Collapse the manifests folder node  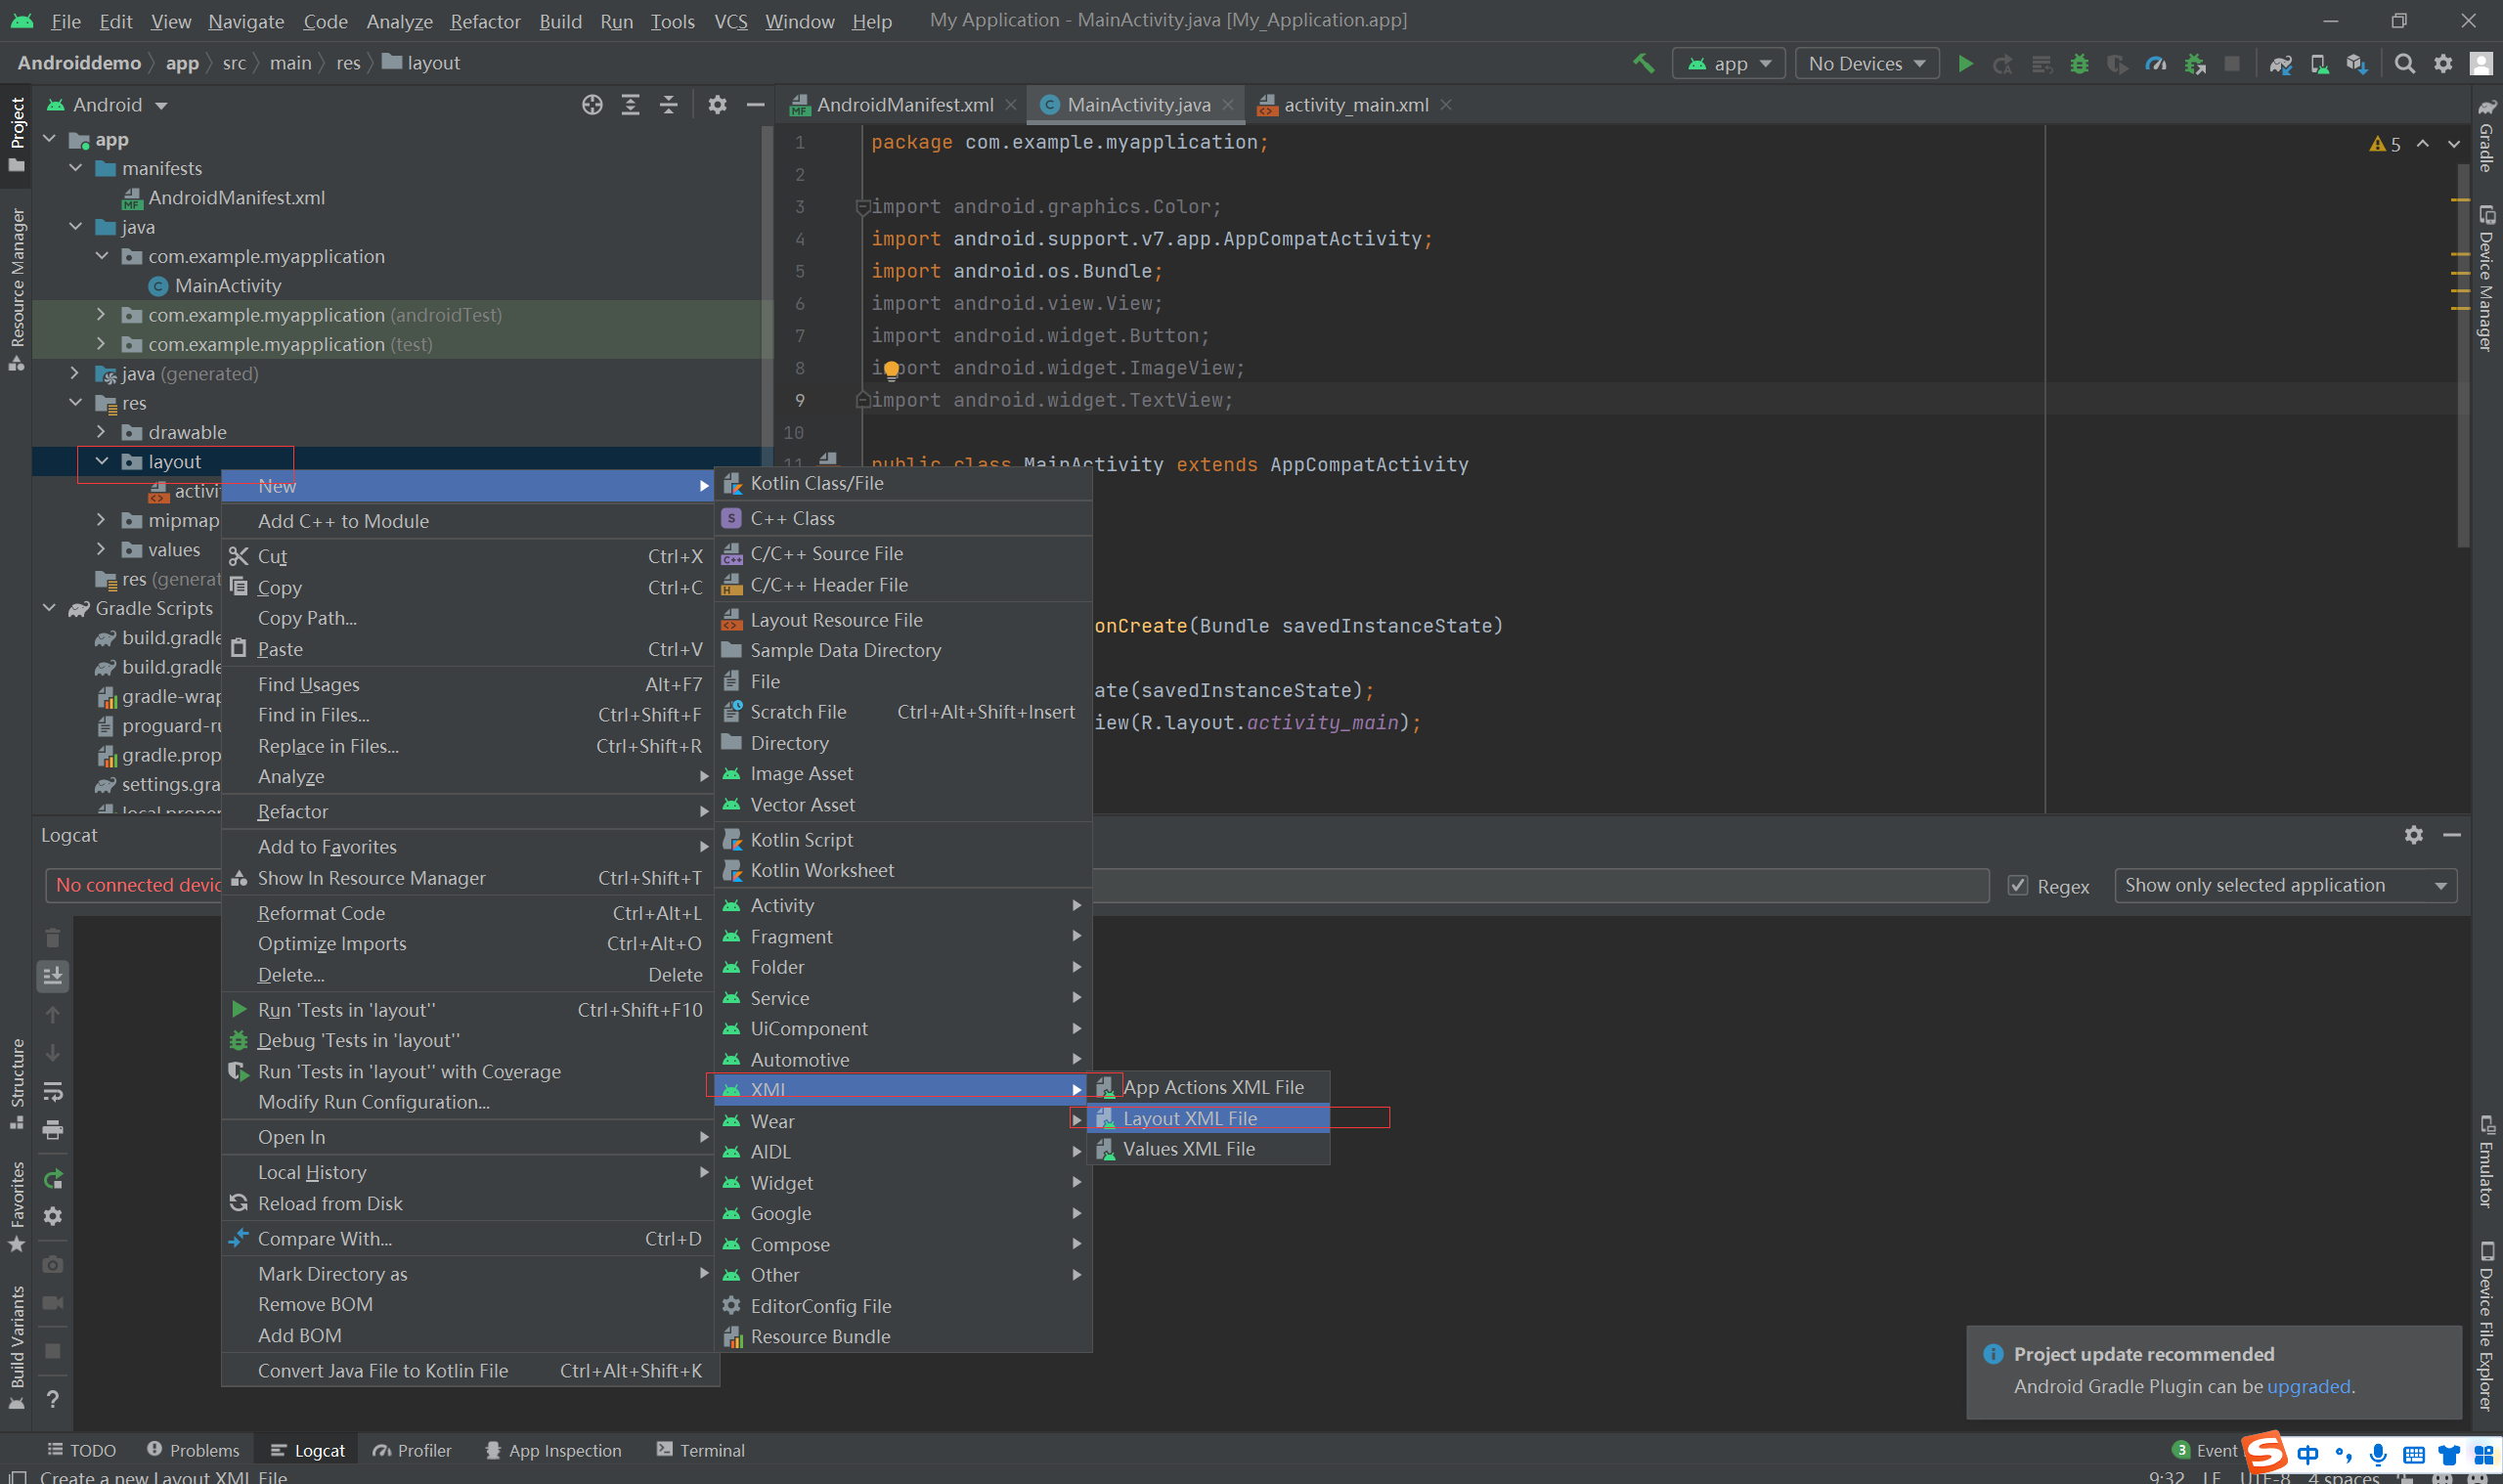pos(76,168)
